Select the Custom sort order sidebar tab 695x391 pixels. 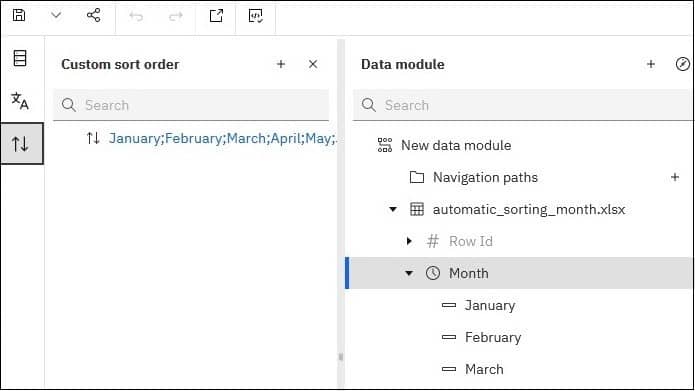(22, 144)
